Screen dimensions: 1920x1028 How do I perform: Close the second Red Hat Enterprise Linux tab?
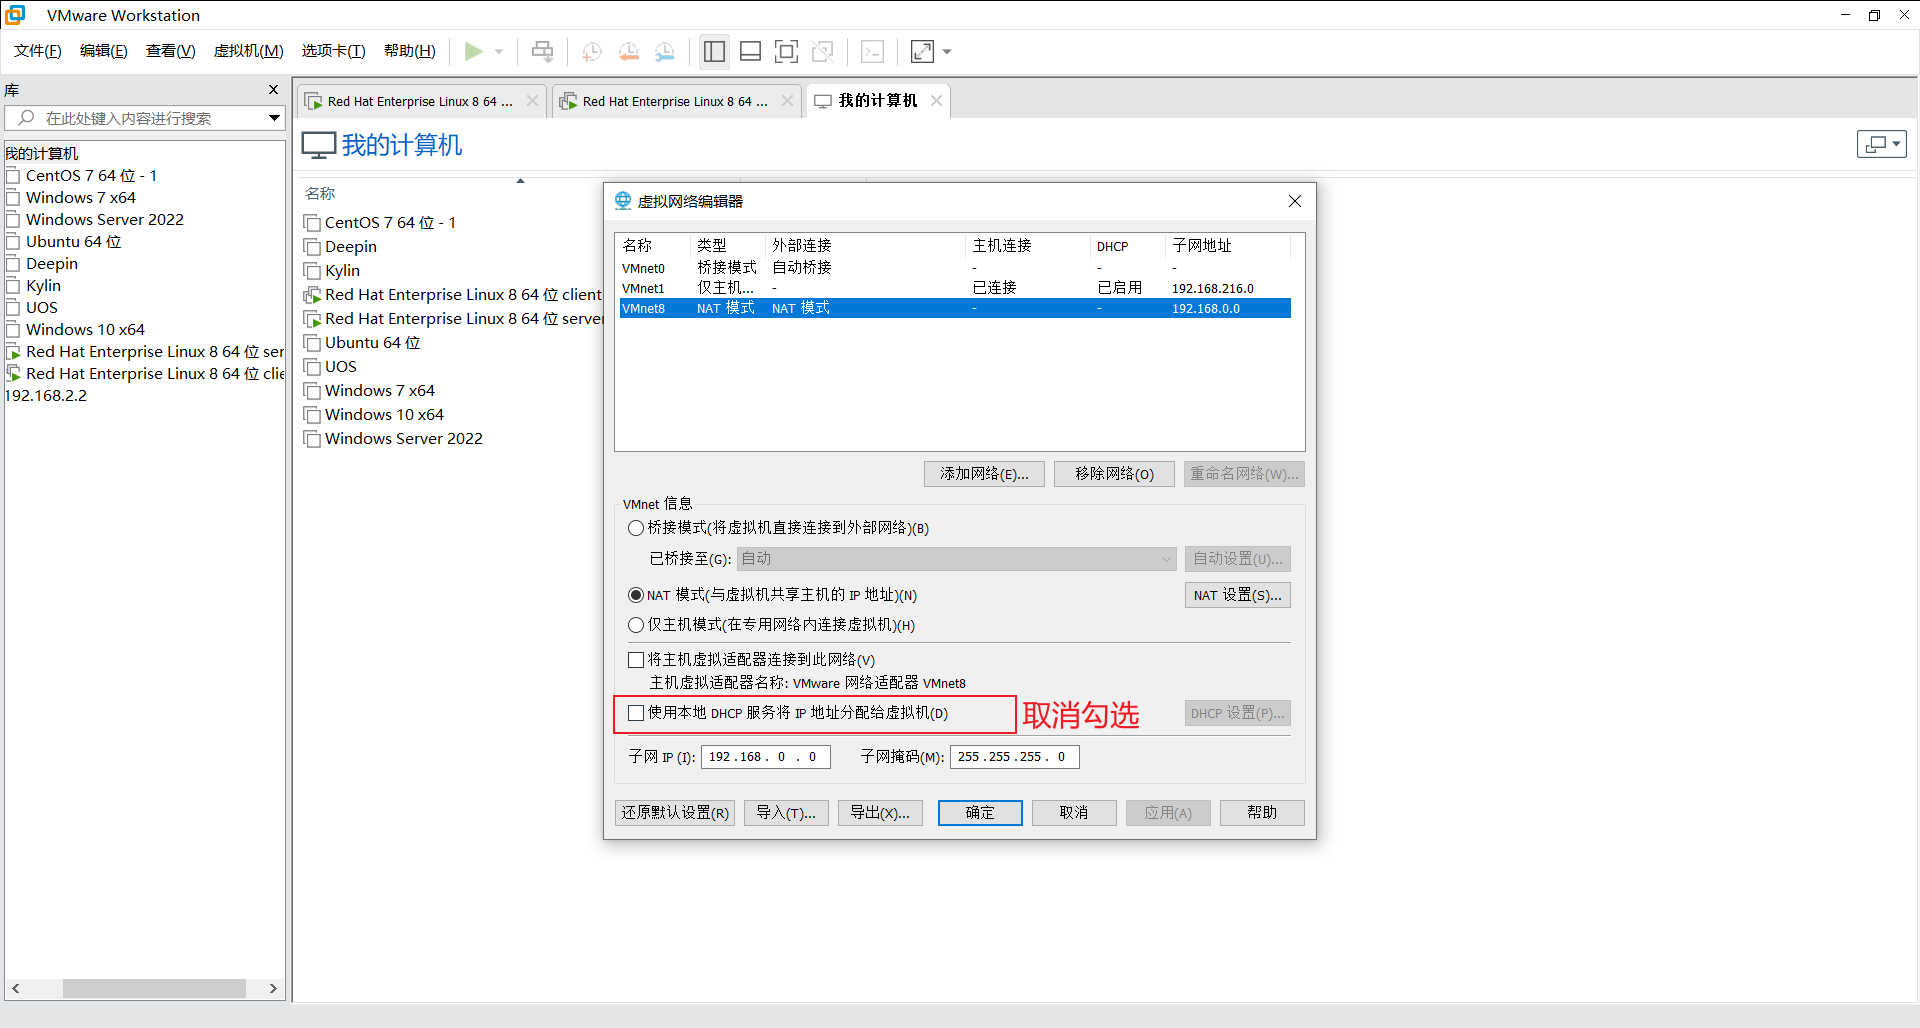coord(787,101)
